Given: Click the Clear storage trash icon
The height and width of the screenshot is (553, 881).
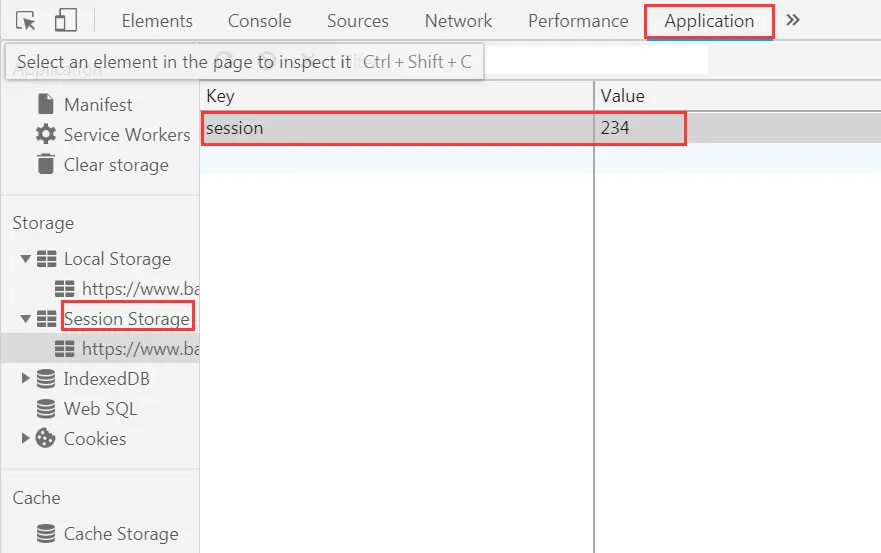Looking at the screenshot, I should 45,164.
